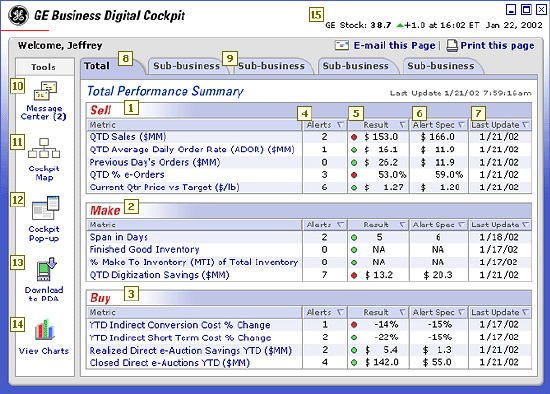Screen dimensions: 550x394
Task: Open Previous Day's Orders ($MM) link
Action: click(x=155, y=162)
